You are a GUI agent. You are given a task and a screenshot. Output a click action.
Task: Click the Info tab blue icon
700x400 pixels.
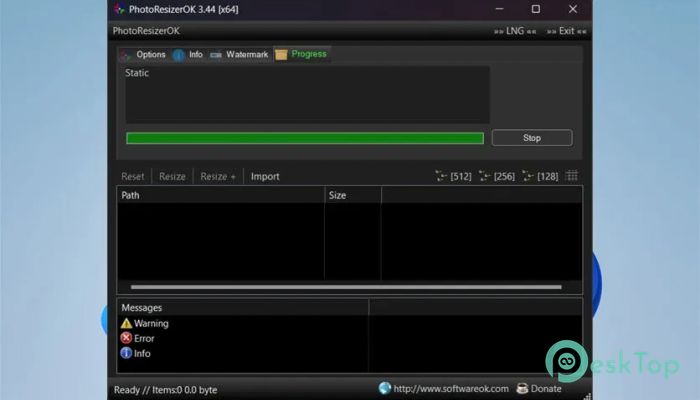click(179, 55)
